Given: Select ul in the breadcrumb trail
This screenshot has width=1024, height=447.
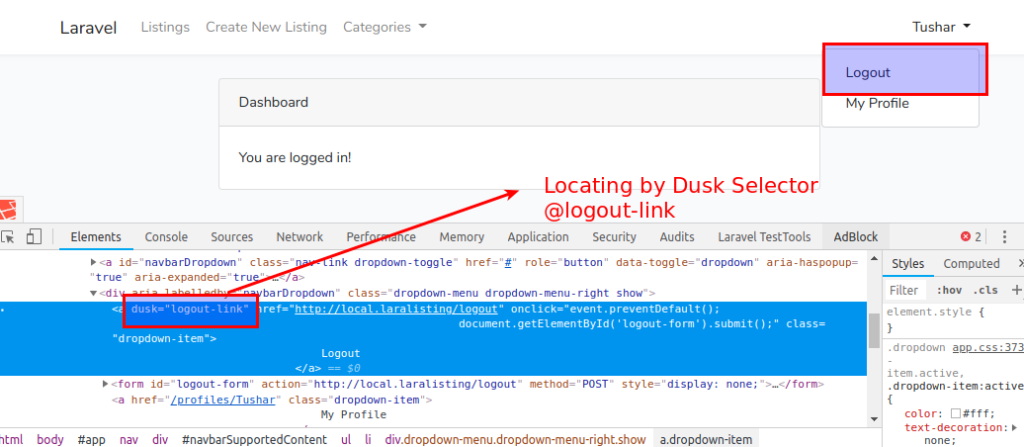Looking at the screenshot, I should pyautogui.click(x=345, y=439).
